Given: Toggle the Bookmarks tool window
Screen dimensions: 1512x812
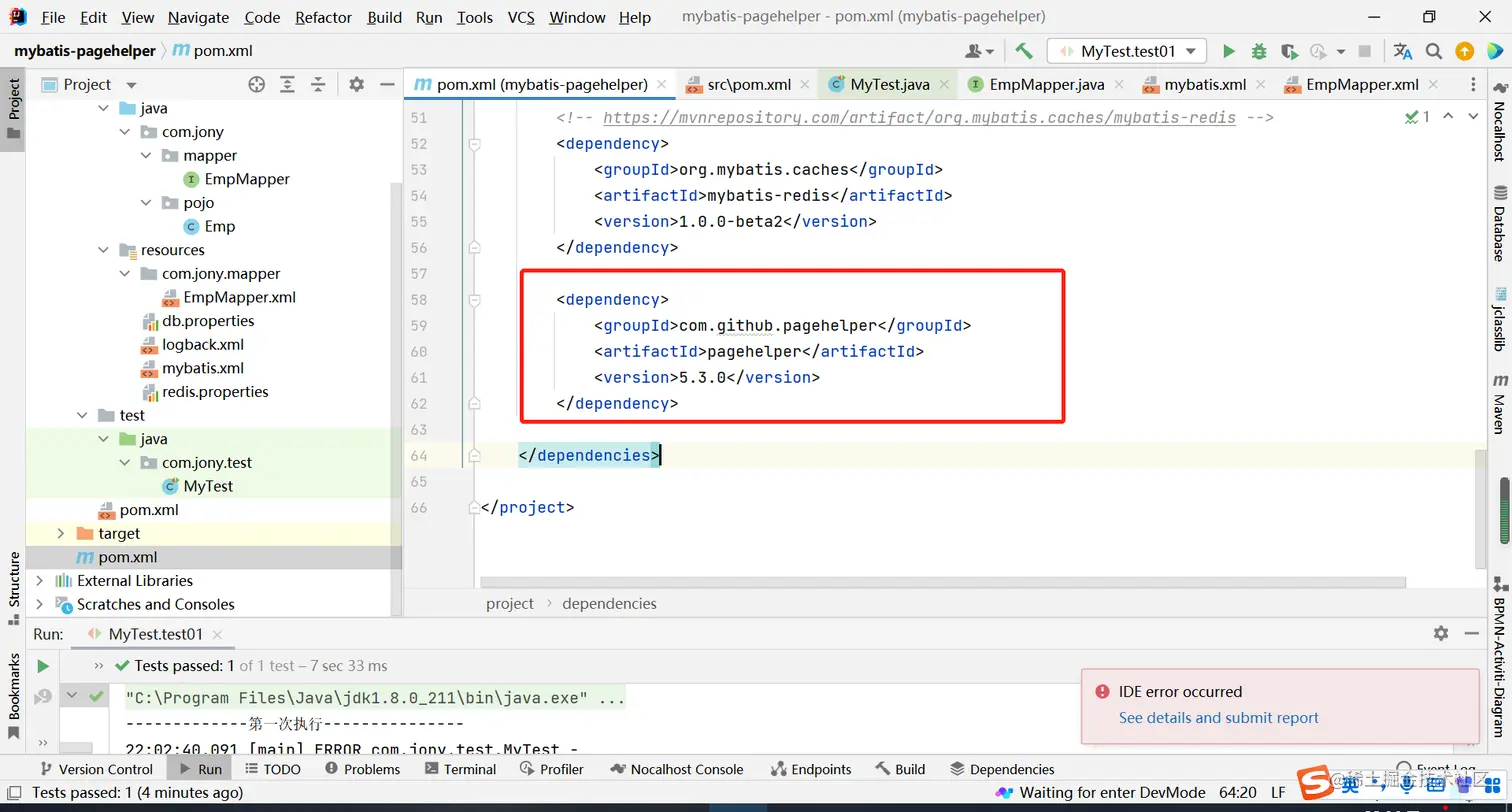Looking at the screenshot, I should [x=13, y=696].
